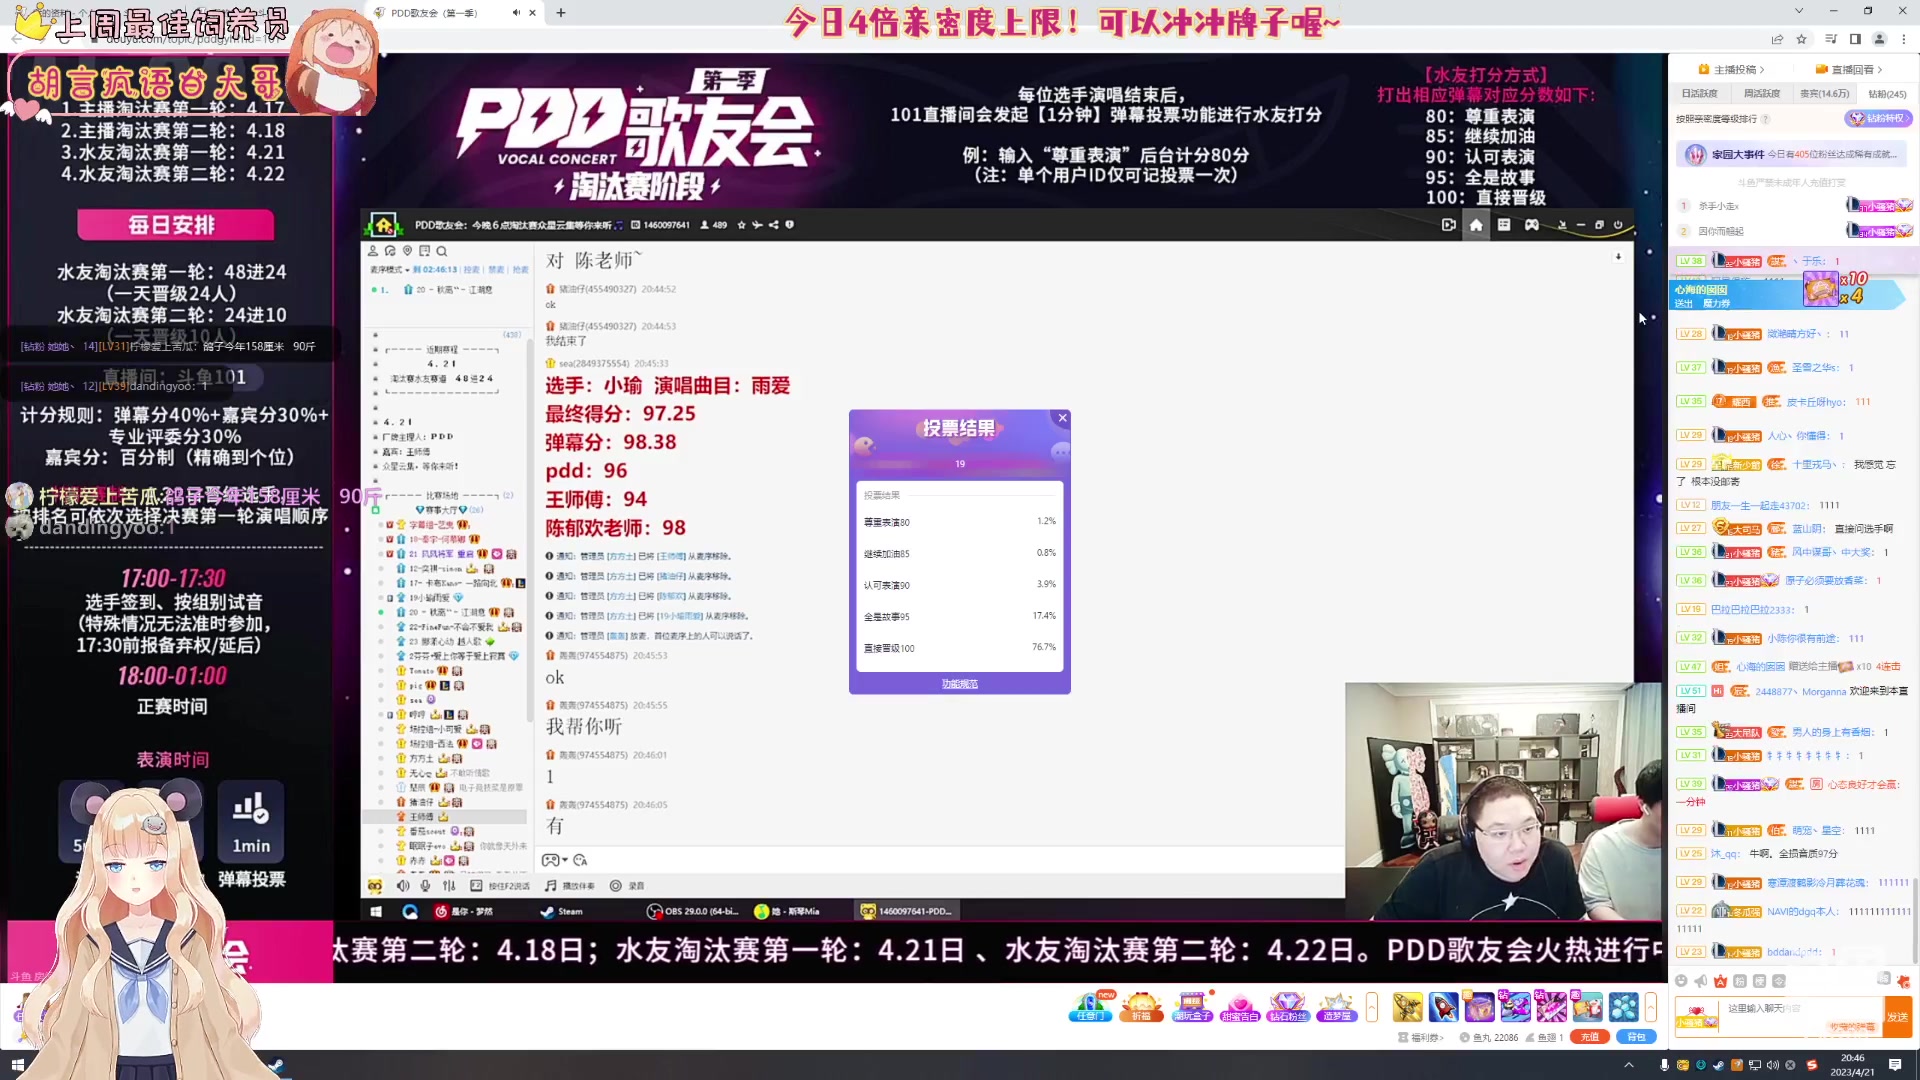The width and height of the screenshot is (1920, 1080).
Task: Click the game controller icon in YY toolbar
Action: tap(1531, 225)
